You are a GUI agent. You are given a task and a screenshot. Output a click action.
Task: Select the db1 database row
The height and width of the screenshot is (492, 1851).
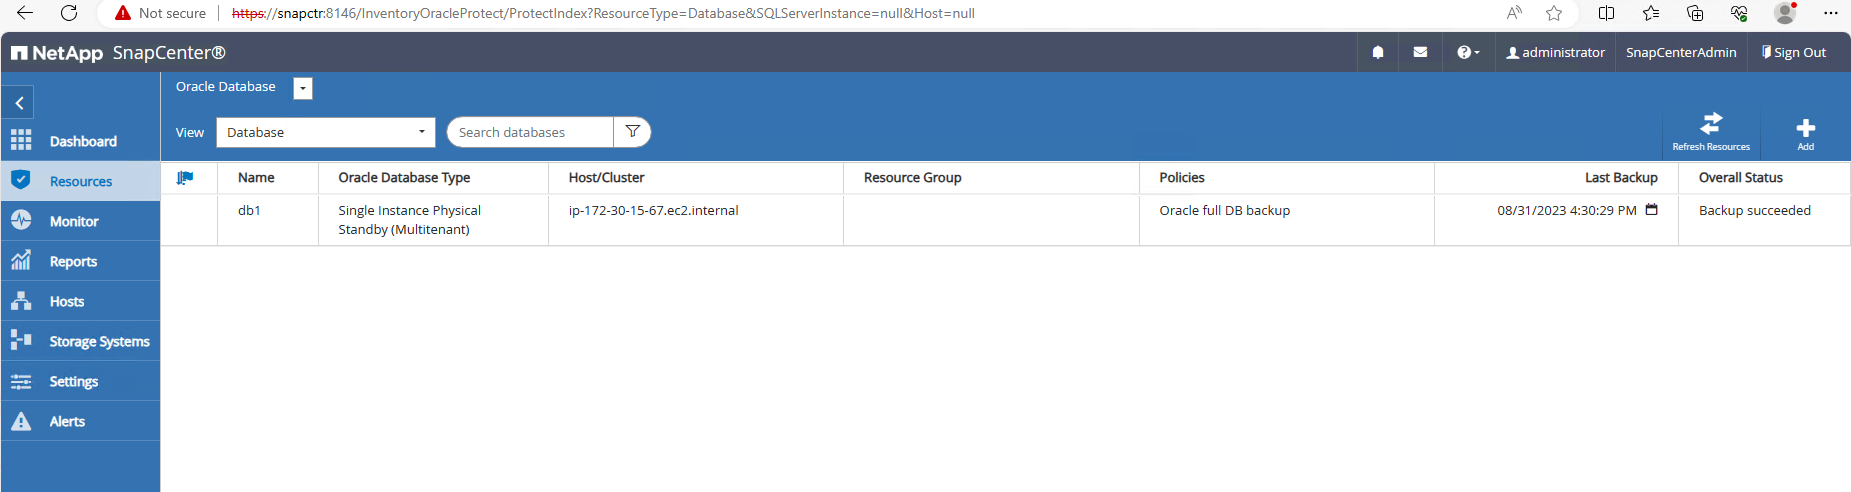(x=1005, y=220)
